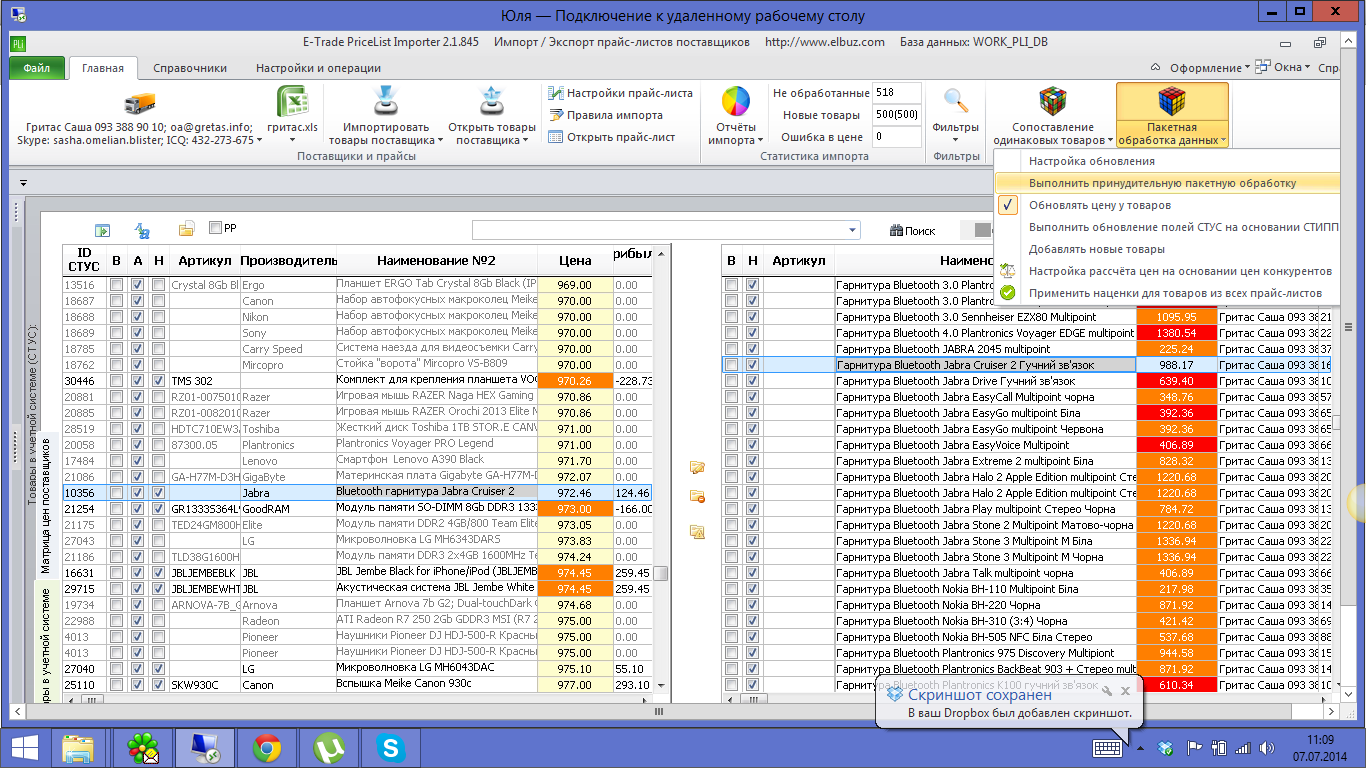This screenshot has height=768, width=1366.
Task: Click the top folder-edit icon between grids
Action: click(x=697, y=467)
